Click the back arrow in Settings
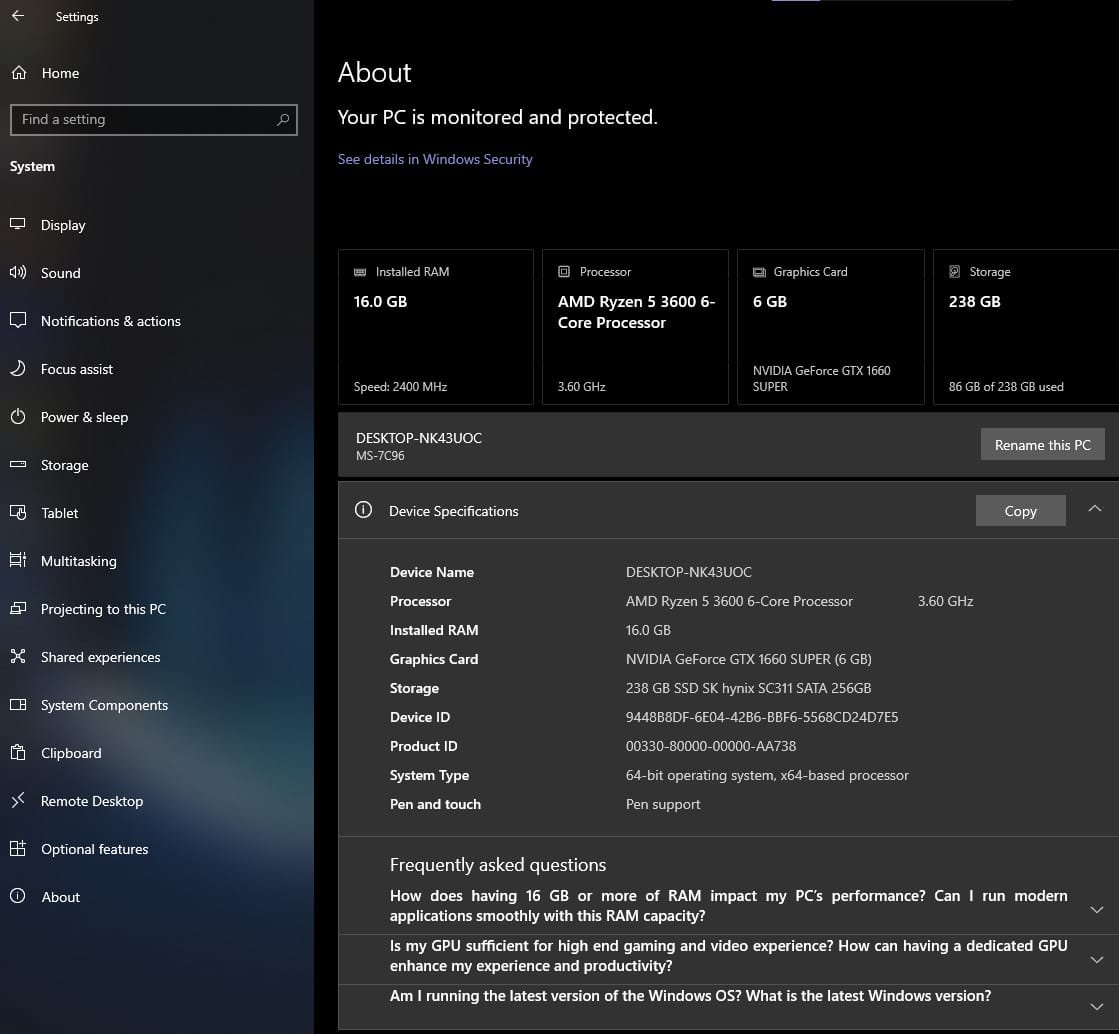This screenshot has height=1034, width=1119. [x=18, y=16]
